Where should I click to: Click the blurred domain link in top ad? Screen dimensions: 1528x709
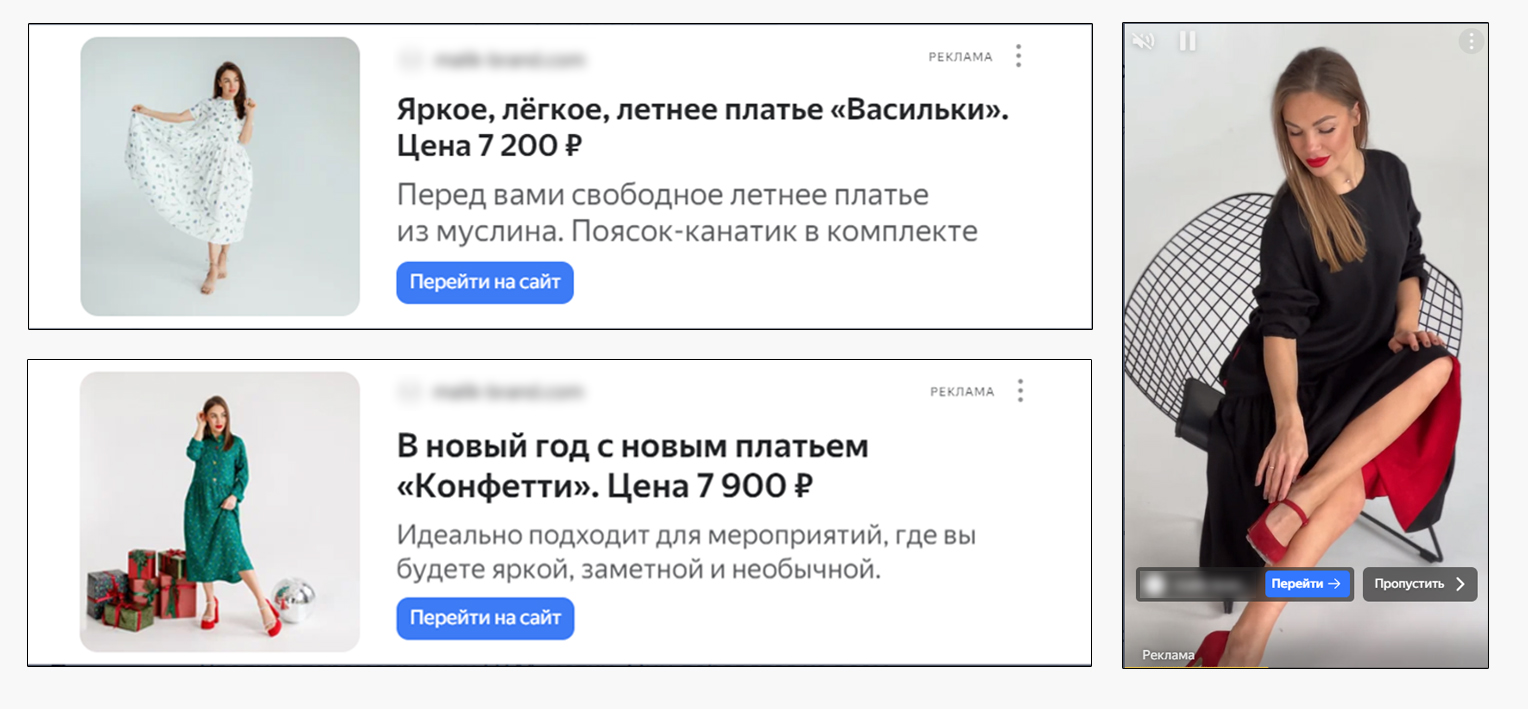(x=509, y=59)
